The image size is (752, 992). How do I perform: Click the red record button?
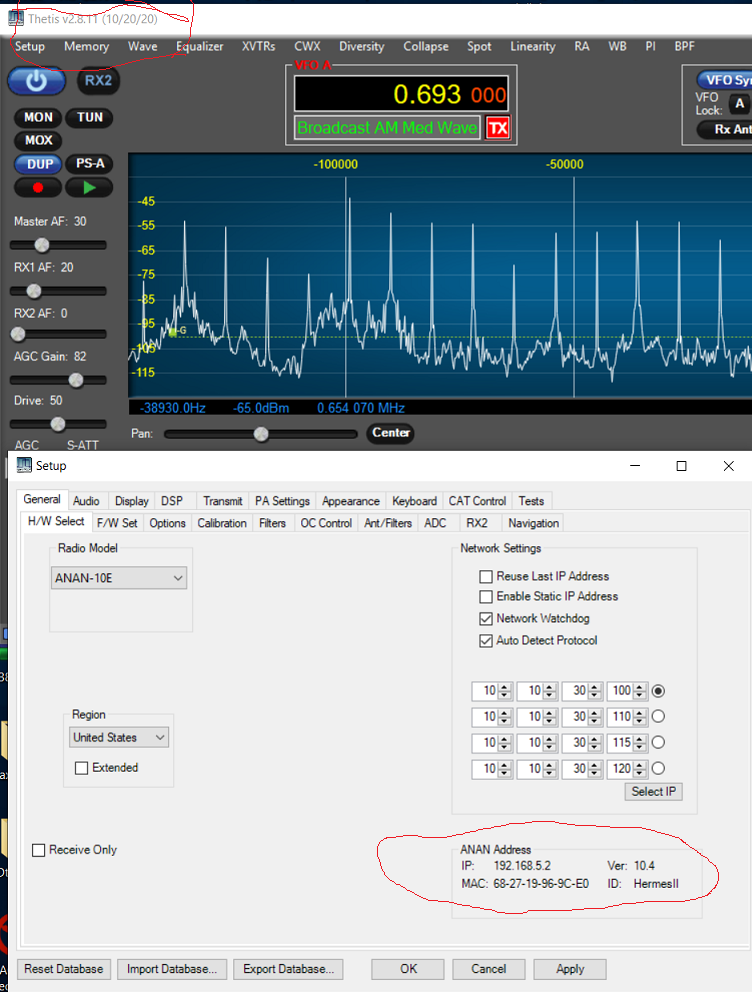38,187
